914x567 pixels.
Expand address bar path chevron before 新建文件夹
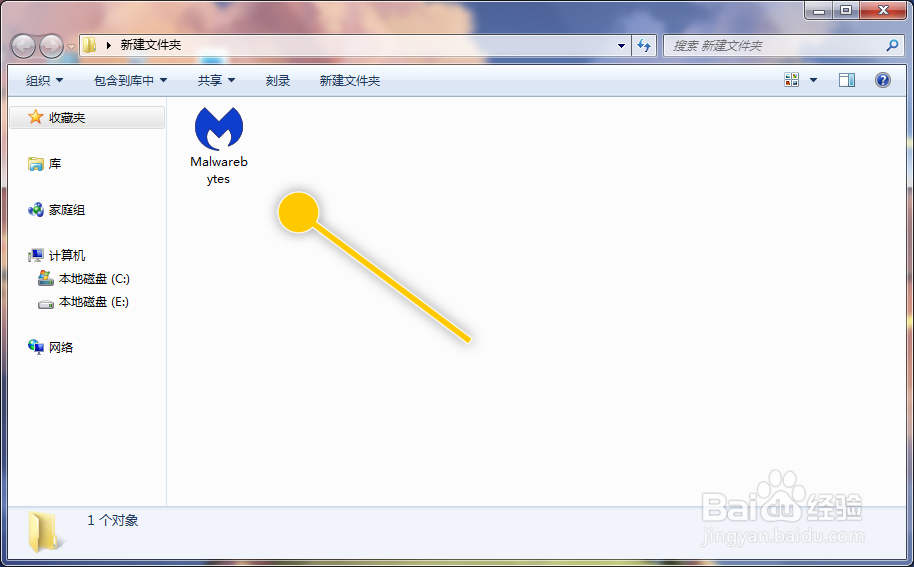tap(108, 45)
